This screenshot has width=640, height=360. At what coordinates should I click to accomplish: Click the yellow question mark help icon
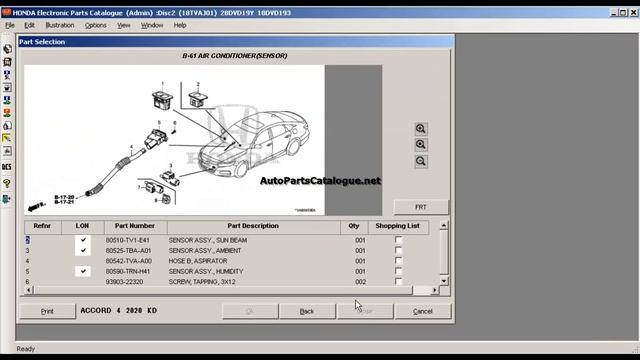tap(7, 183)
